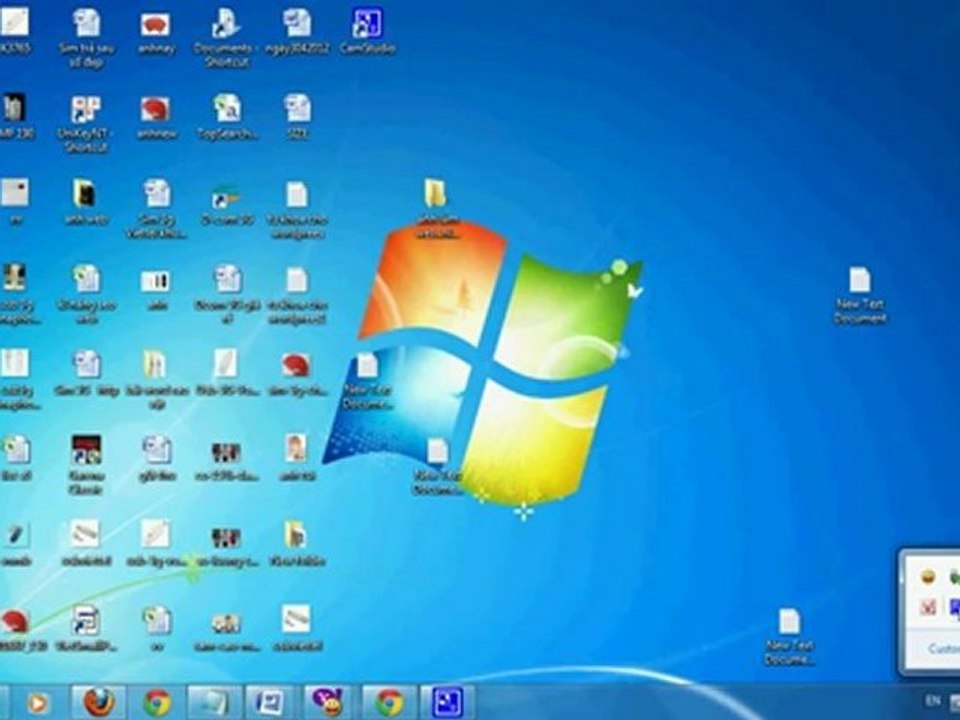Open the folder above the Windows logo
960x720 pixels.
click(436, 208)
